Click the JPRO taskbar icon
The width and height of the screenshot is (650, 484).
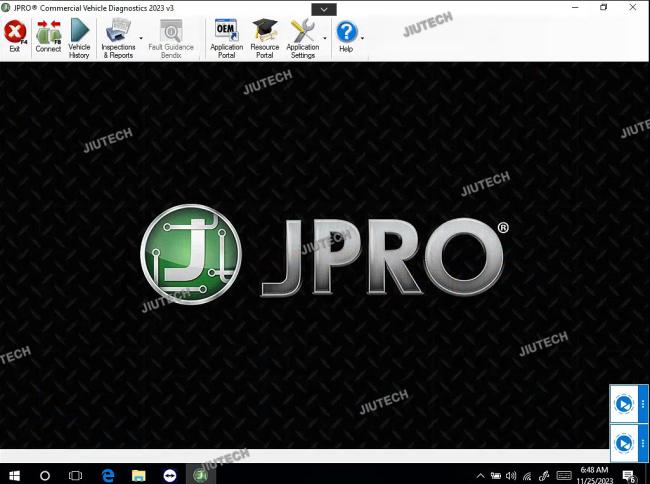click(200, 474)
